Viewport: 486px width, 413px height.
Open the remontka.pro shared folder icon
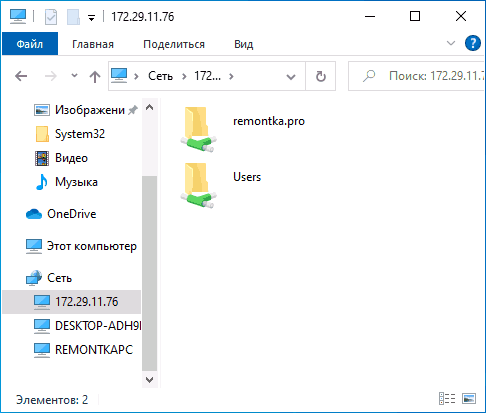tap(198, 129)
